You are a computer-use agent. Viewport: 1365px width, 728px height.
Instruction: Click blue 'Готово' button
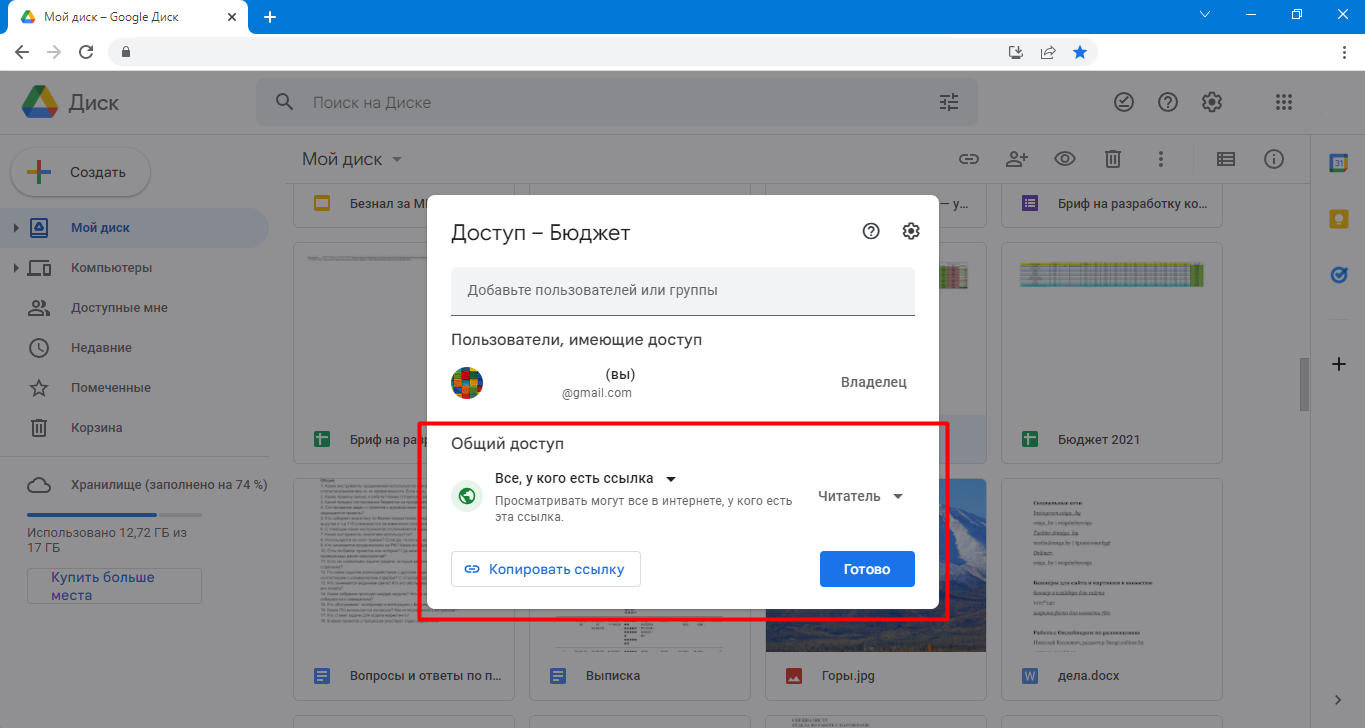coord(867,569)
